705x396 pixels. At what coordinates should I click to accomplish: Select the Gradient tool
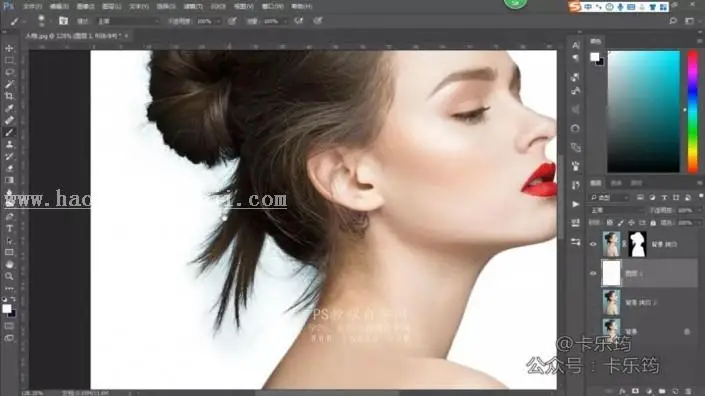tap(9, 180)
